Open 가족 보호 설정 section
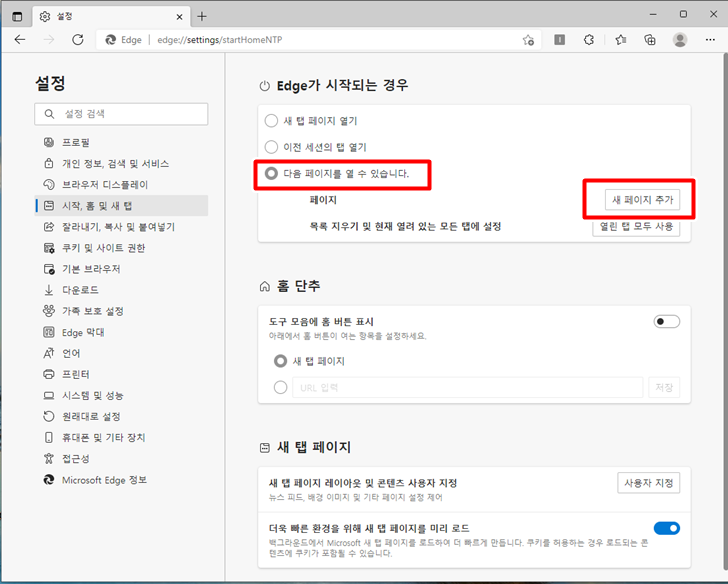The height and width of the screenshot is (584, 728). (x=122, y=311)
